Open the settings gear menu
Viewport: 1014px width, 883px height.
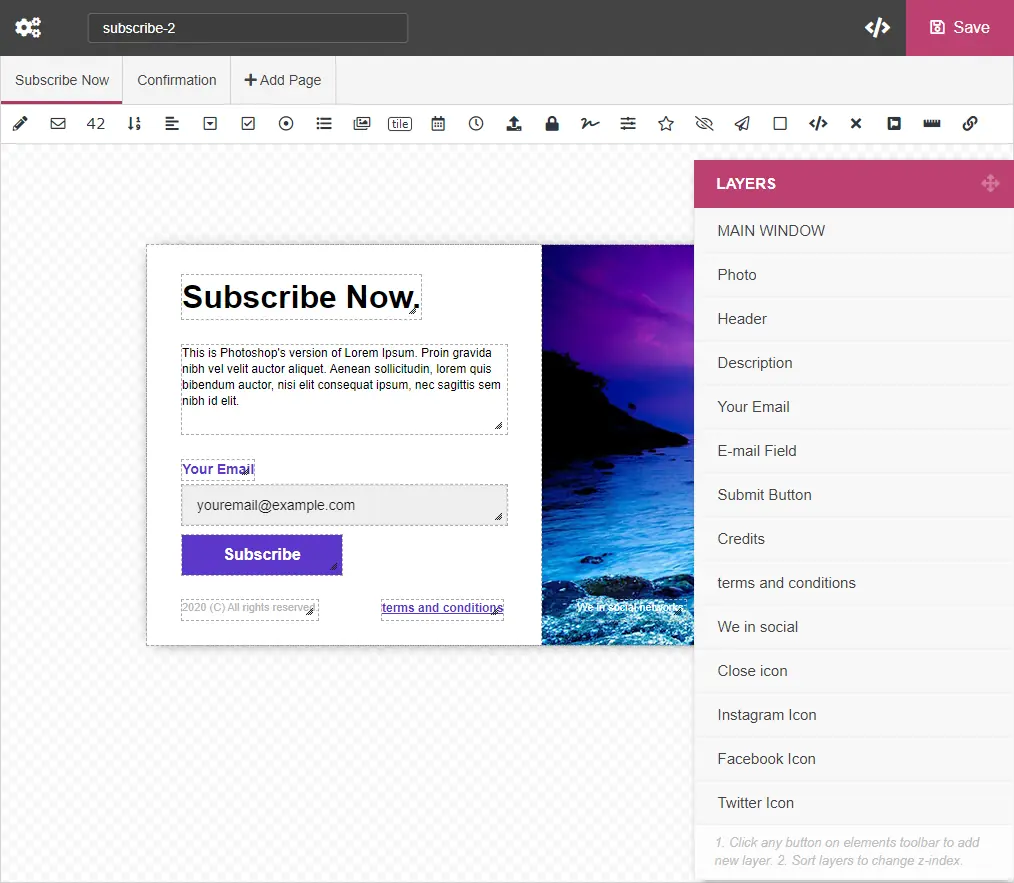[x=27, y=27]
